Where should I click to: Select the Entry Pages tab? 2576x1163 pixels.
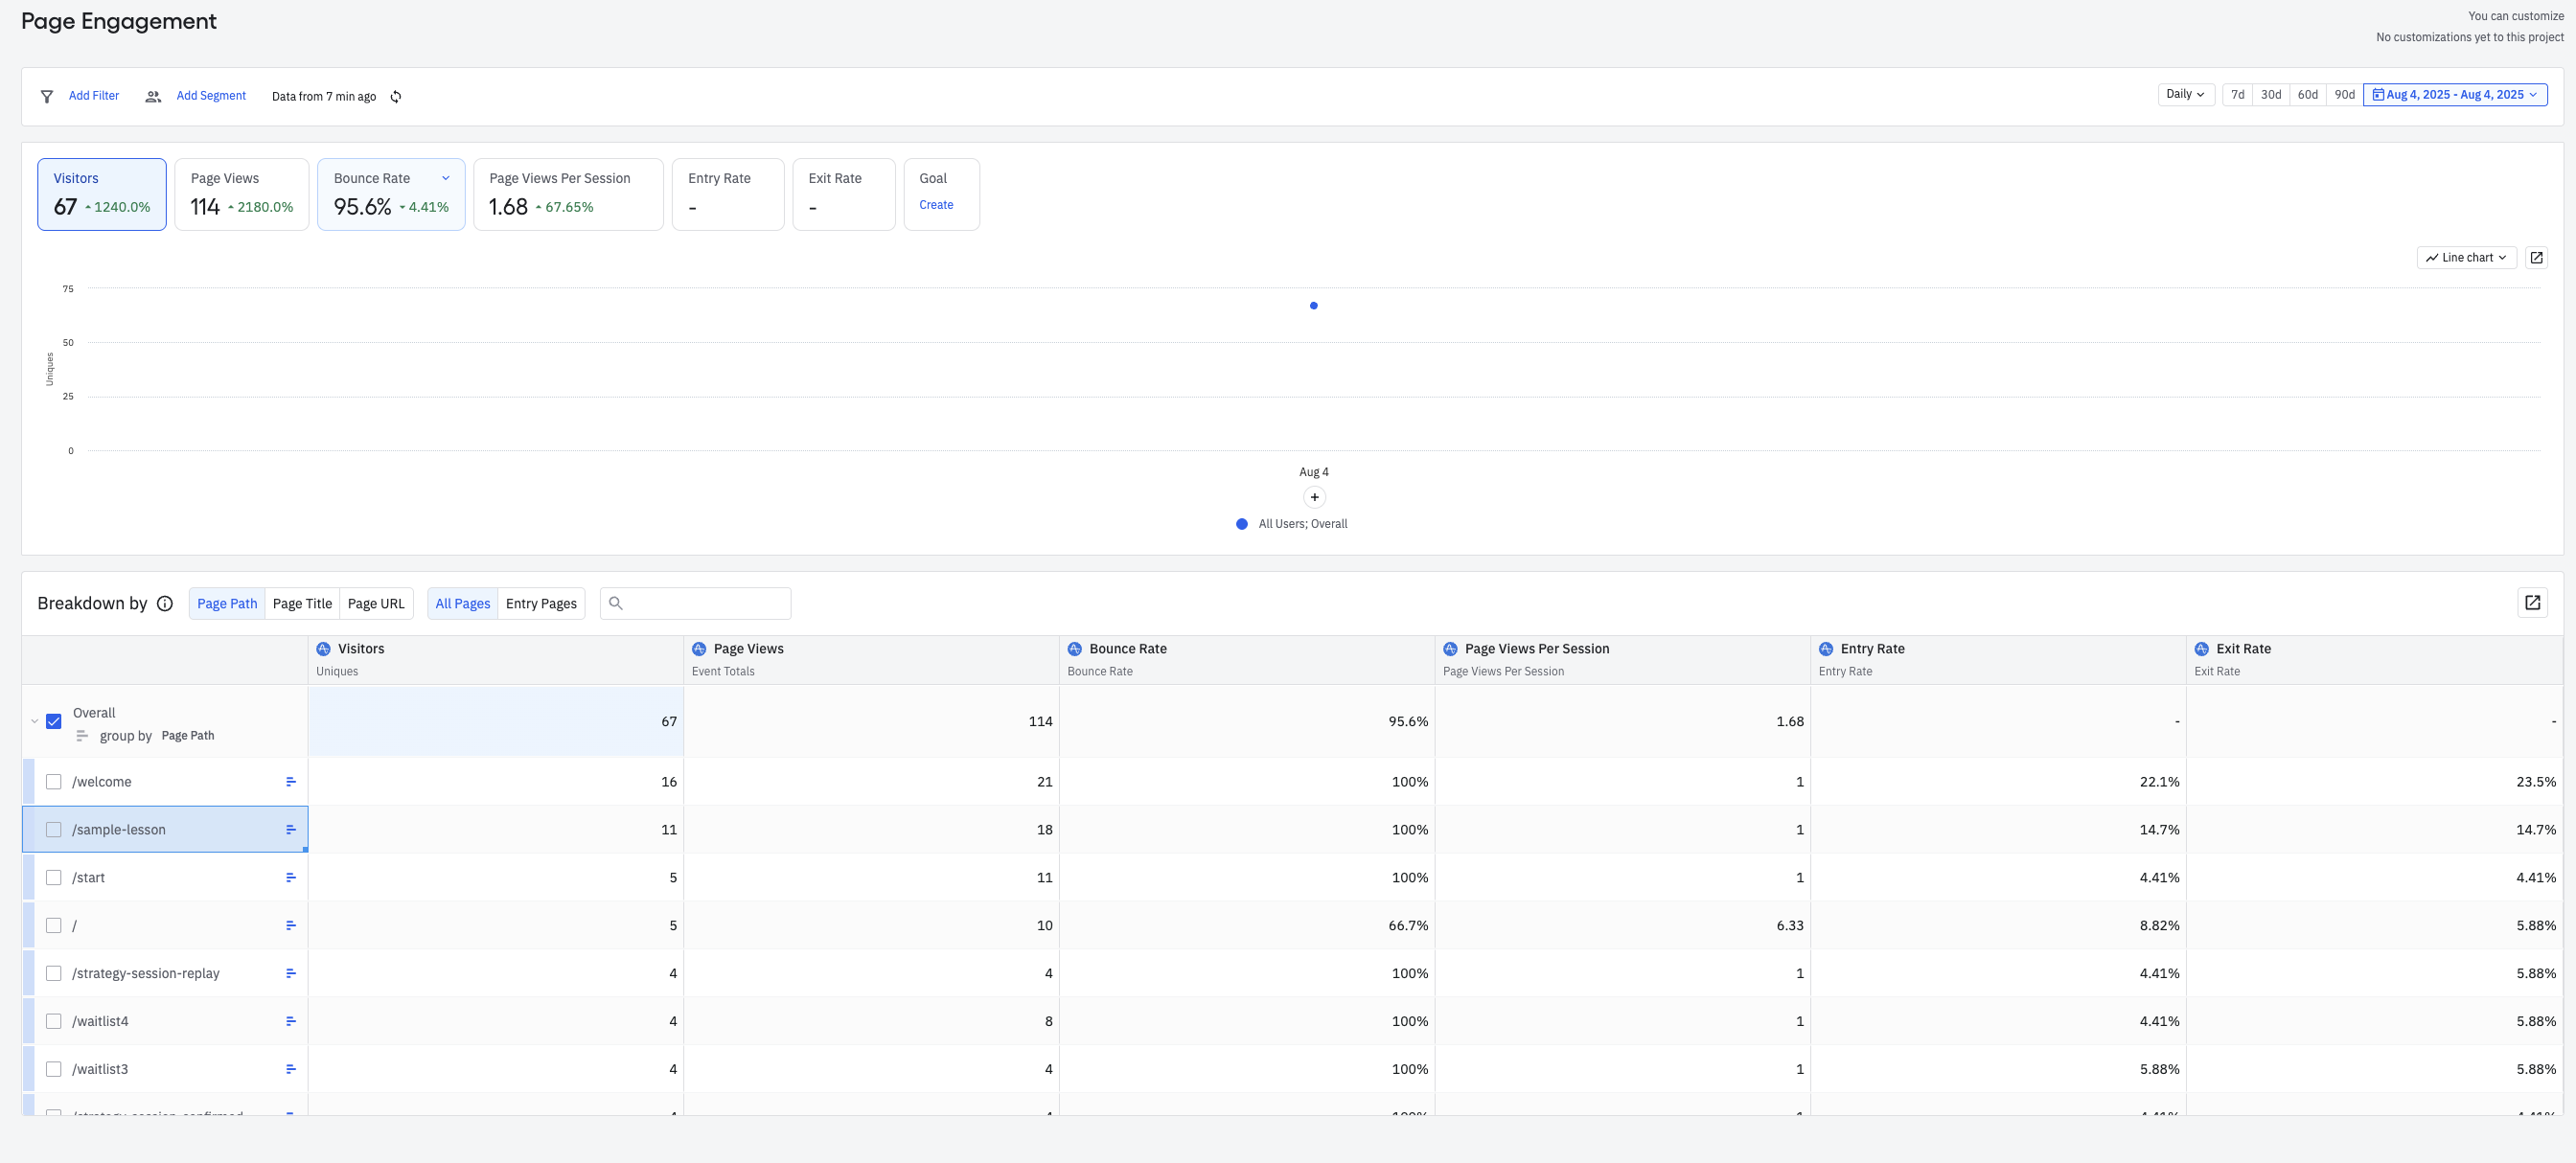point(541,604)
